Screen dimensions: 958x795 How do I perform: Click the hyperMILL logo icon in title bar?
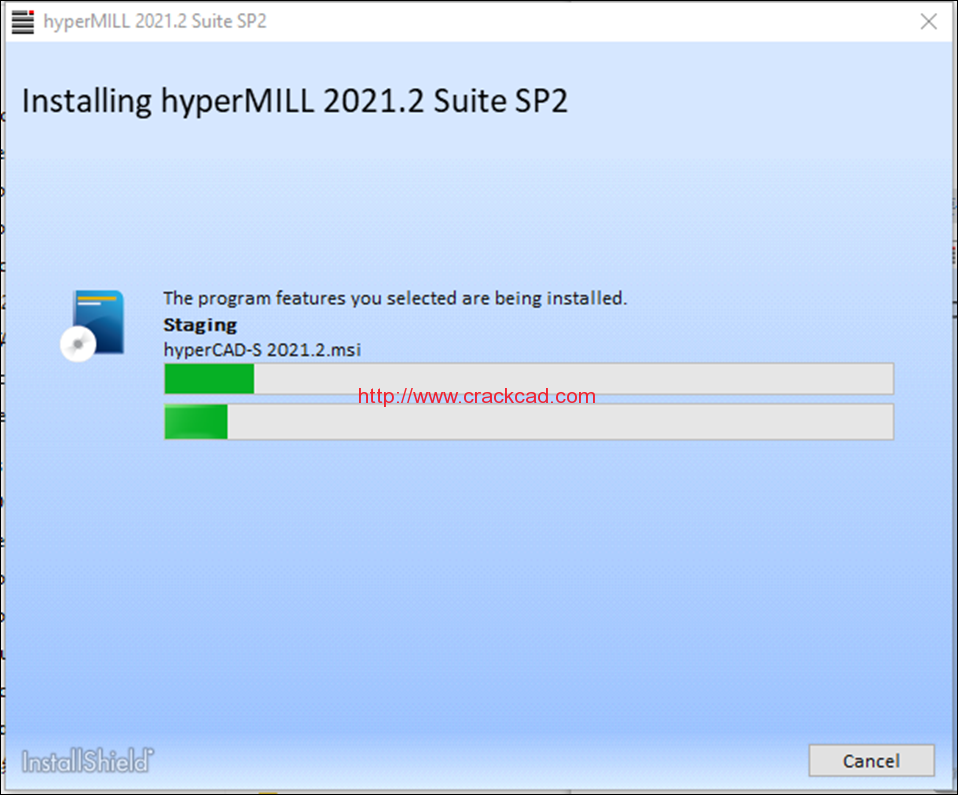point(23,21)
